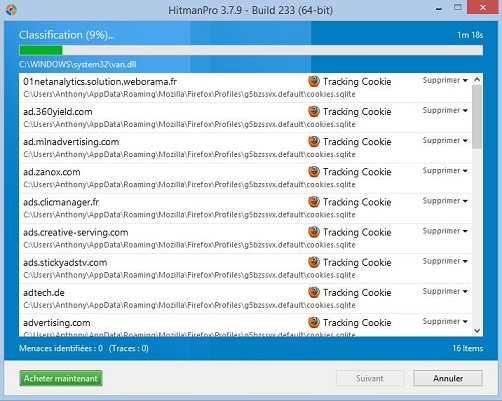502x401 pixels.
Task: Select the ad.zanox.com entry
Action: click(245, 178)
